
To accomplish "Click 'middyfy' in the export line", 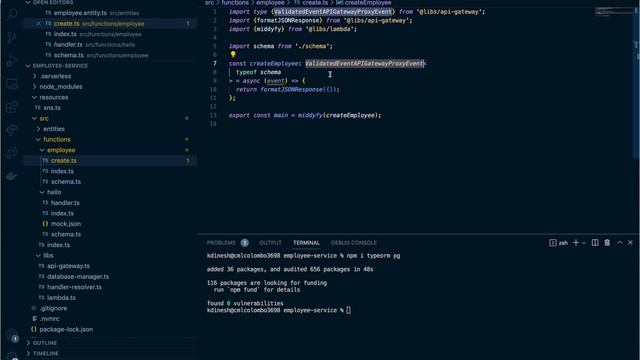I will (310, 116).
